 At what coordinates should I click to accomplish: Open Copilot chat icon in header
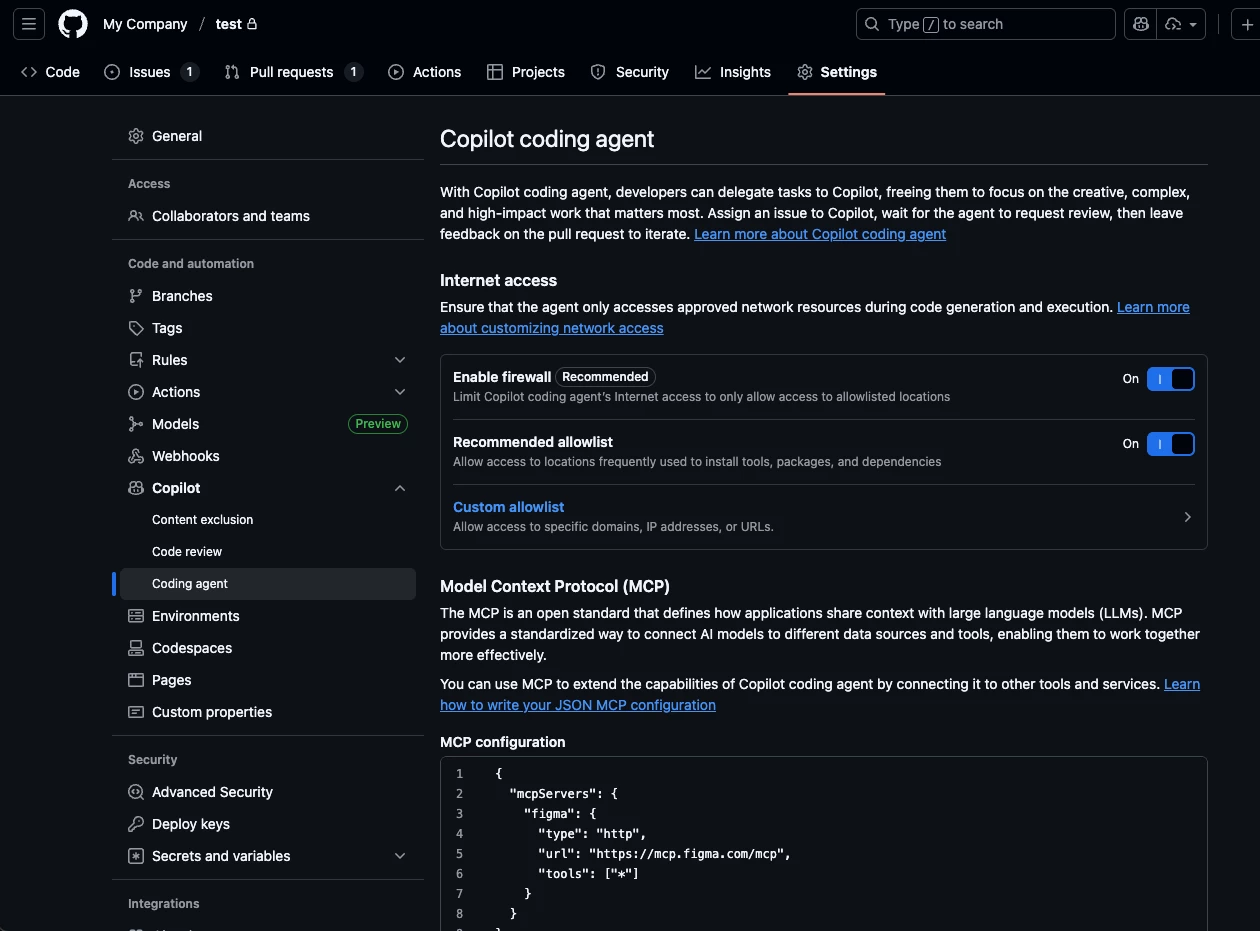click(1140, 24)
